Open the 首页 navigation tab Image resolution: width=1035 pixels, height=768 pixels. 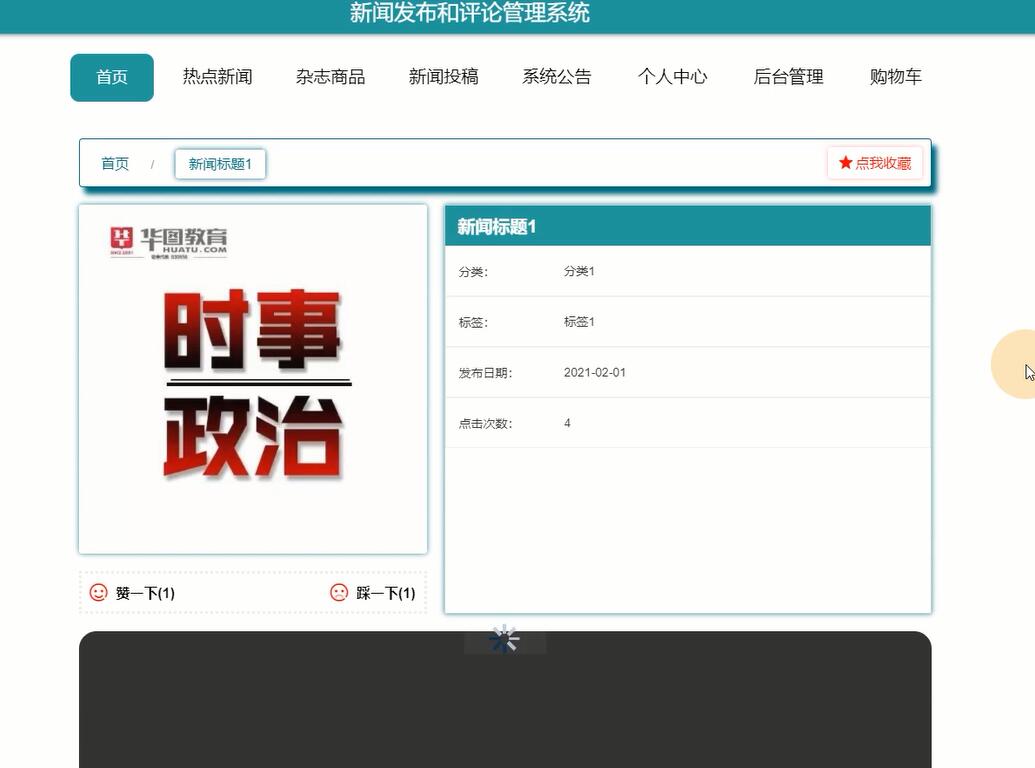[x=112, y=77]
